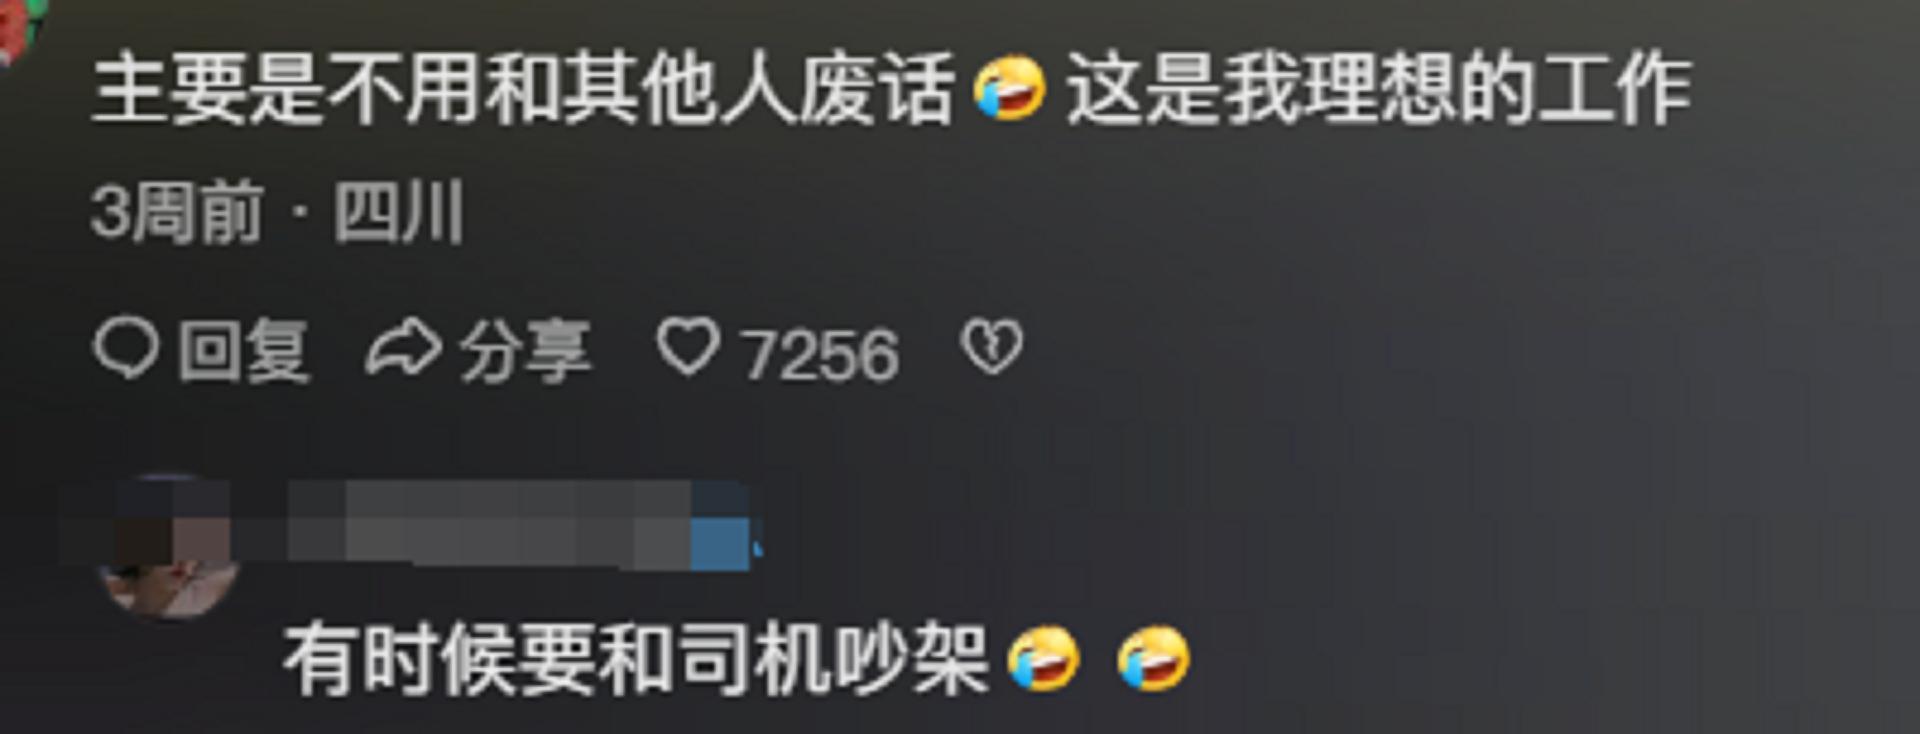Open the blurred username of the replier
1920x734 pixels.
coord(490,524)
